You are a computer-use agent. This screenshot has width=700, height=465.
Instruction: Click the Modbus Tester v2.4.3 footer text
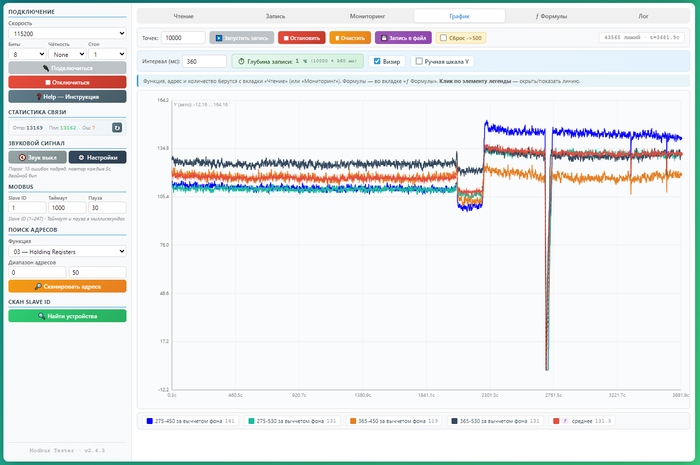[67, 450]
